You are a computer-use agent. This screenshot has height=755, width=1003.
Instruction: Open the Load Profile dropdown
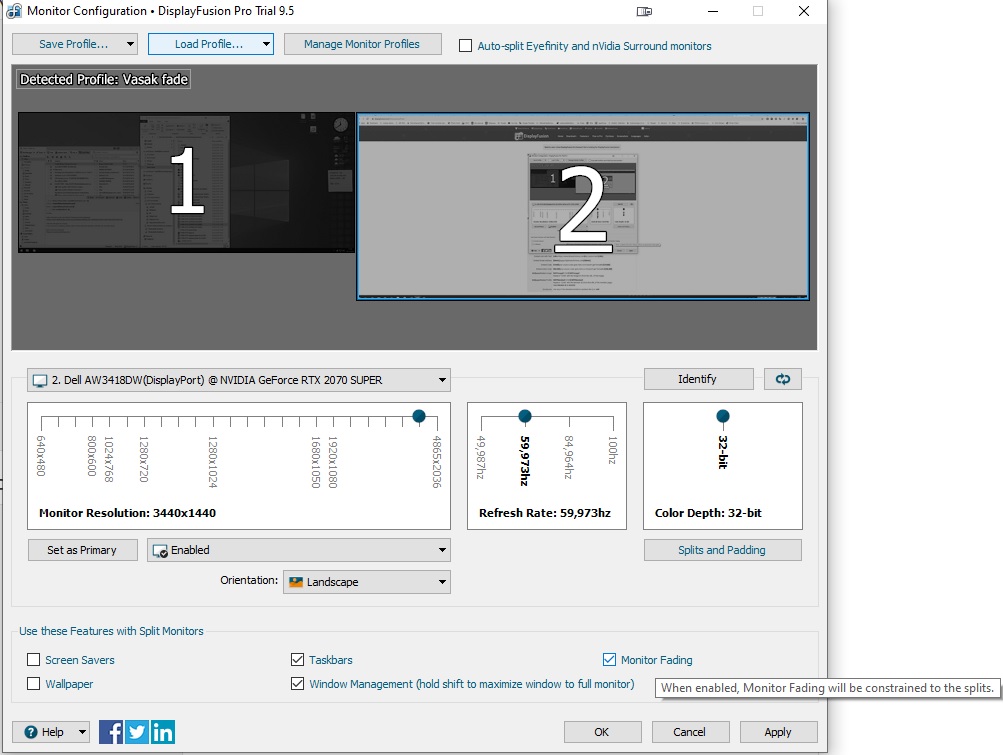[x=210, y=44]
